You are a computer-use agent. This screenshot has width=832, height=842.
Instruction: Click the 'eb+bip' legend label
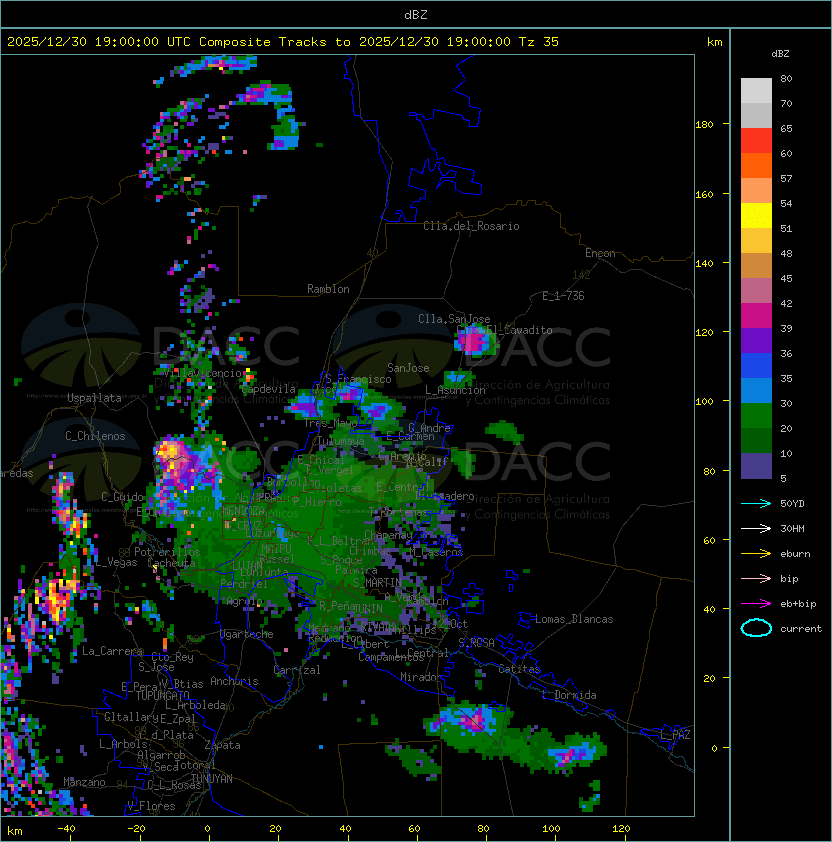[798, 604]
